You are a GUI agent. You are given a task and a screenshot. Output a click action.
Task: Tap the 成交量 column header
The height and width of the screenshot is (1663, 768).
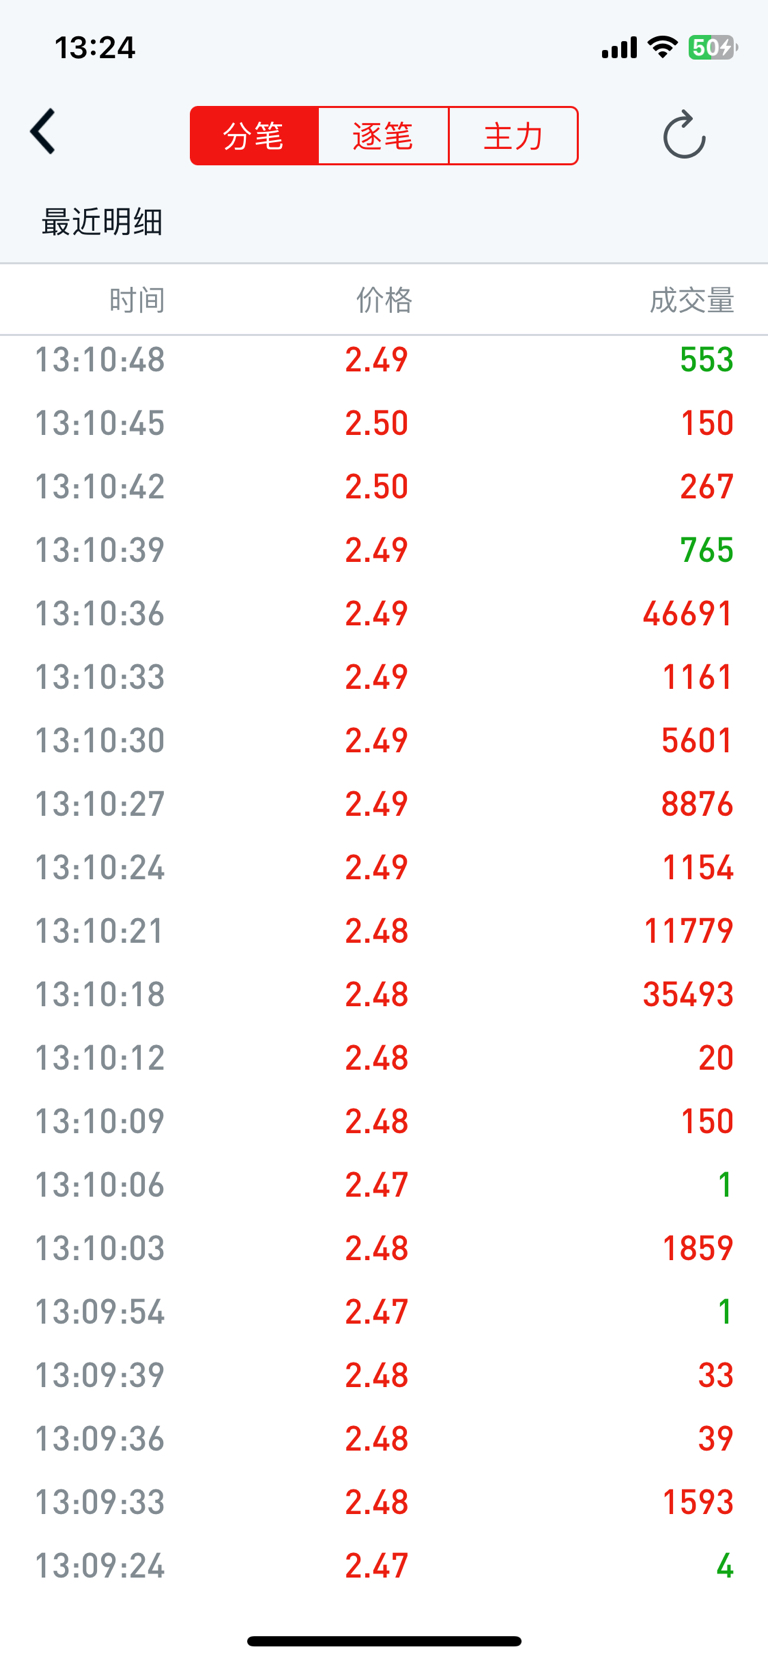pos(692,300)
